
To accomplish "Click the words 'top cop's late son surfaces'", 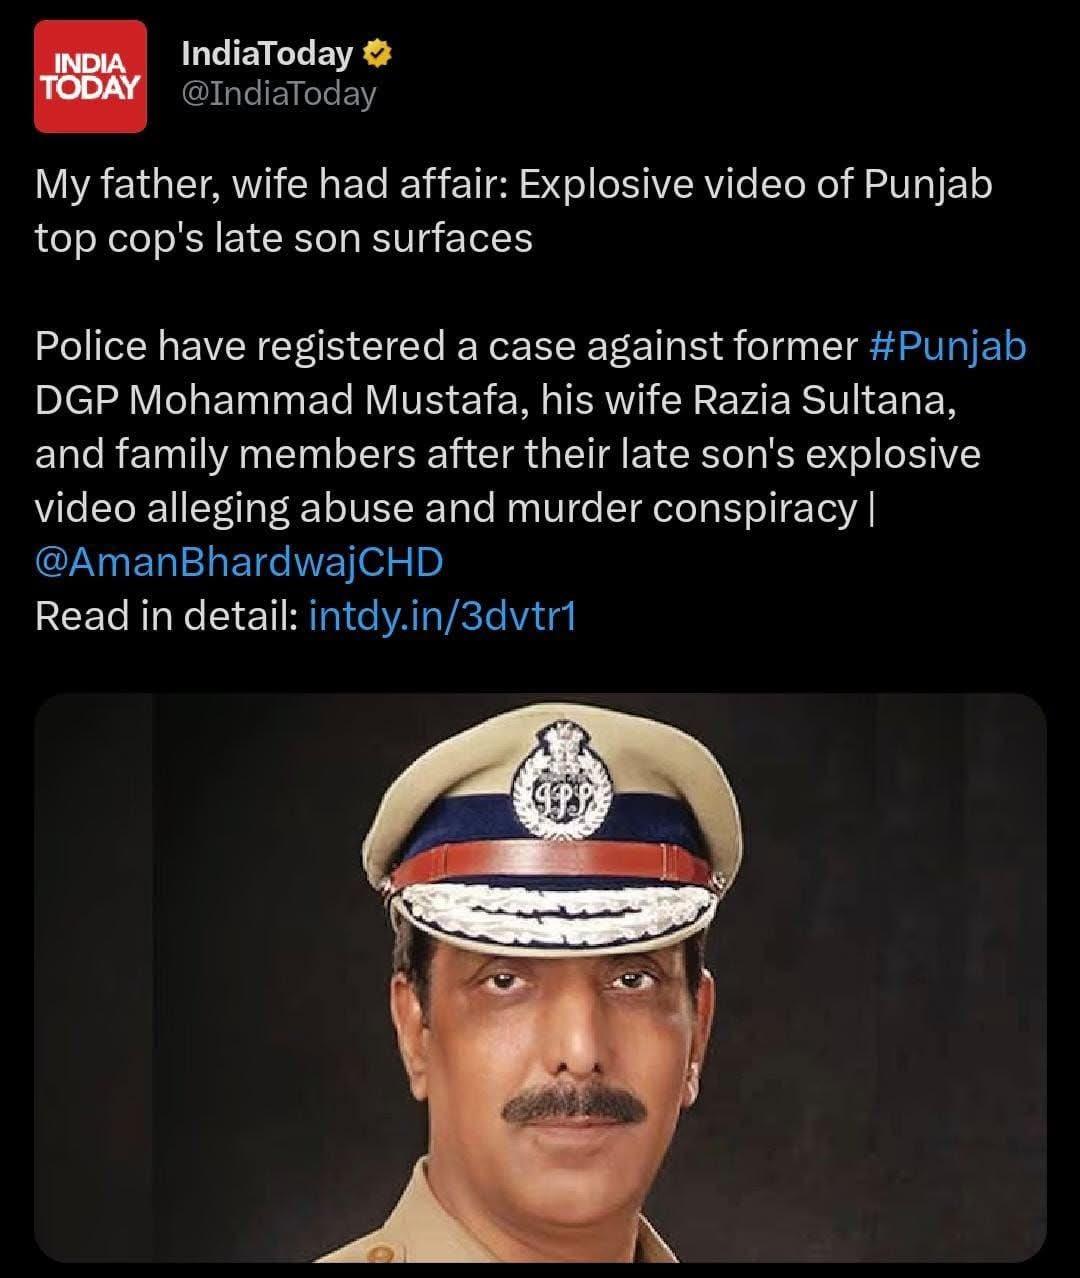I will (x=283, y=239).
